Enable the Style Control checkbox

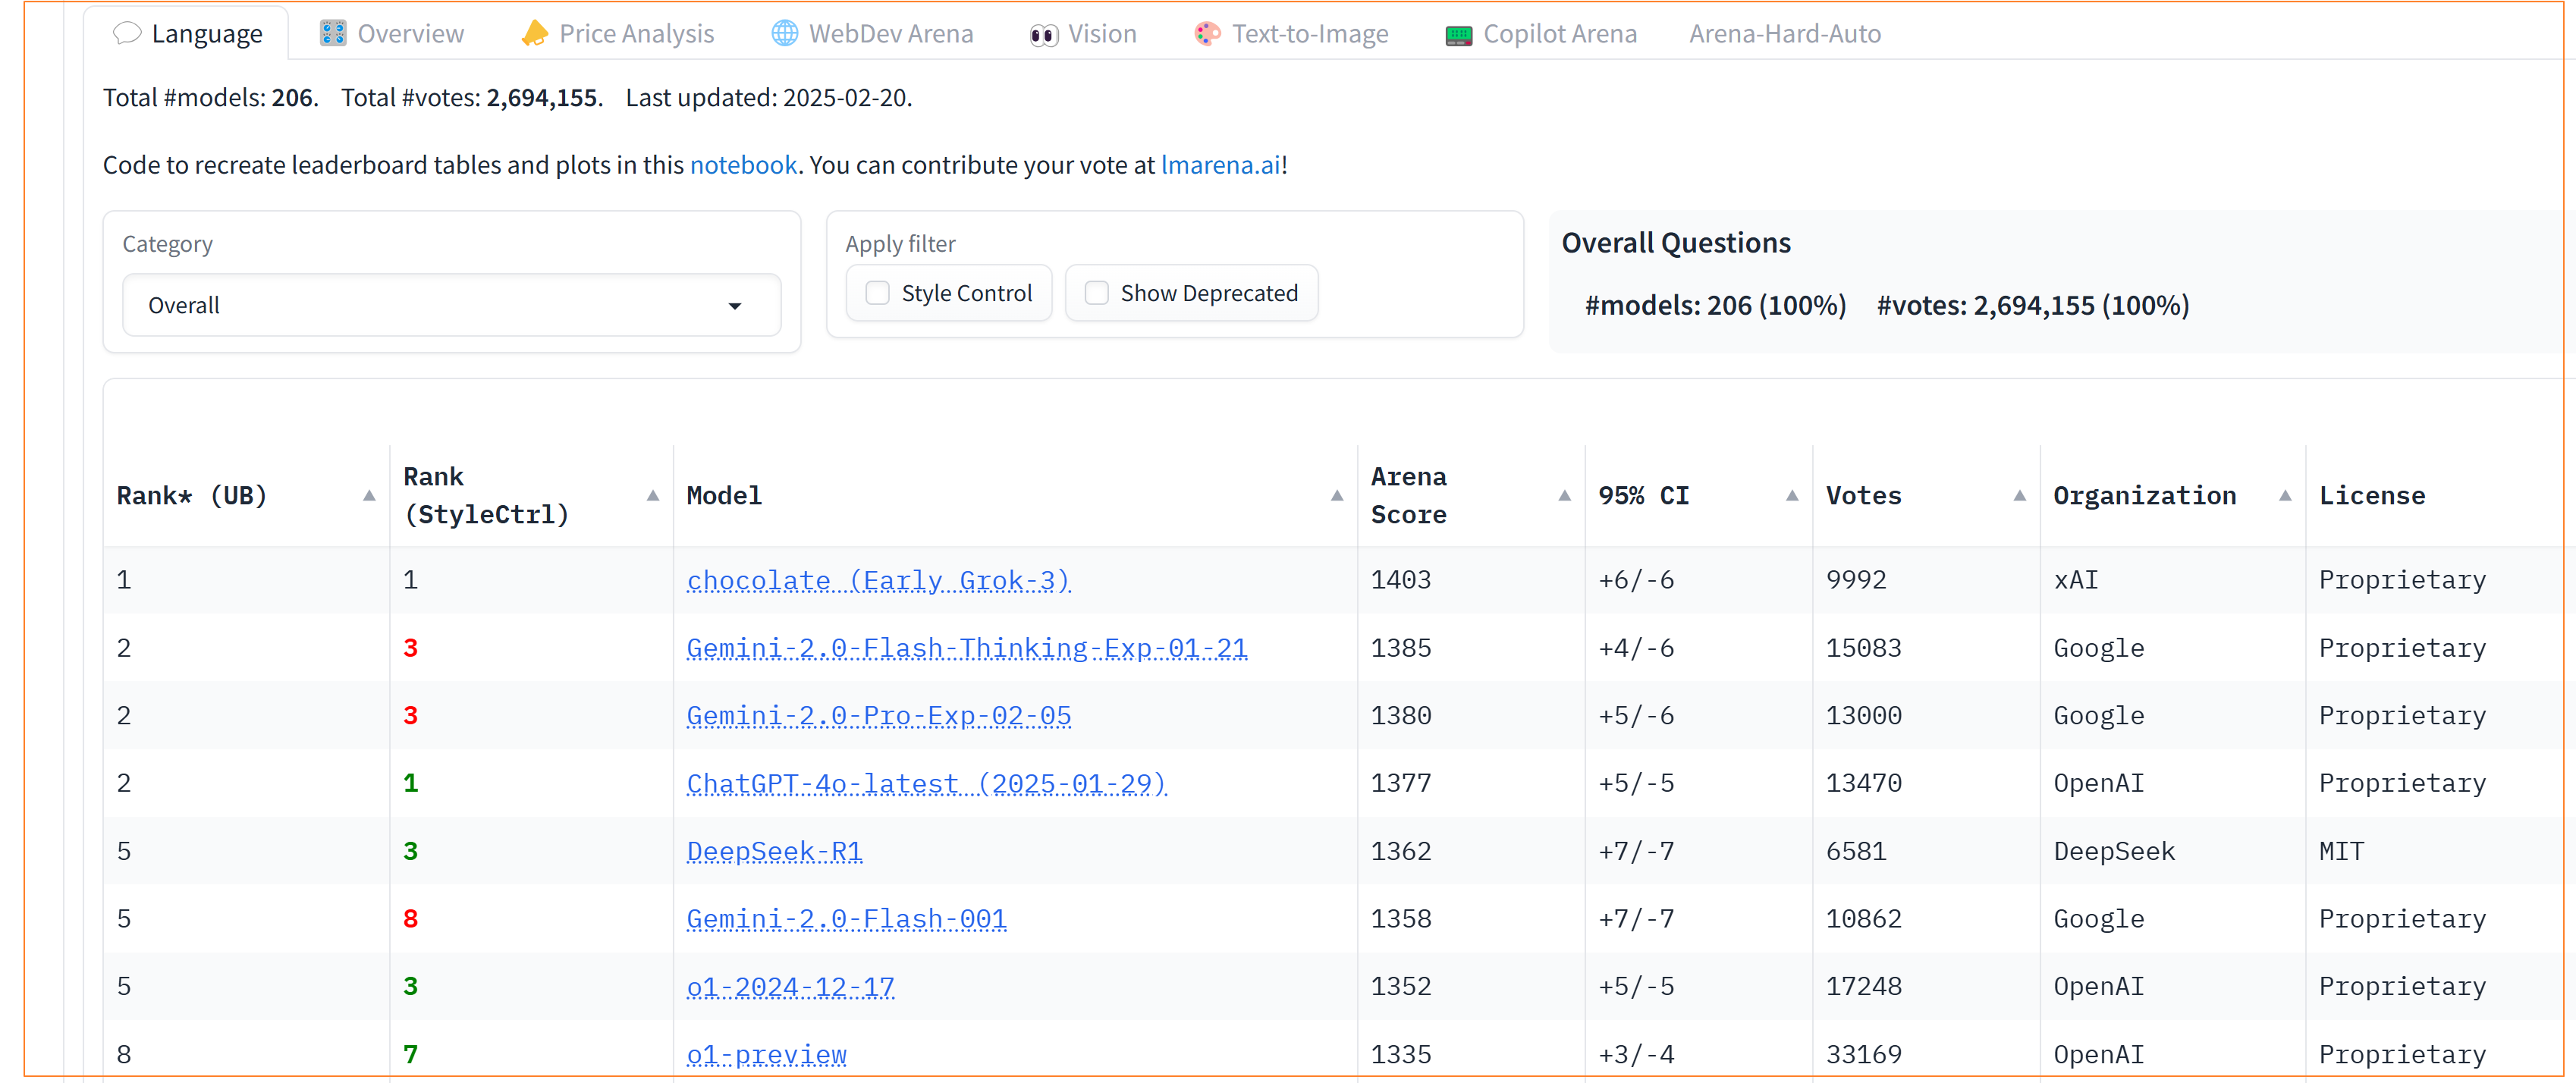pyautogui.click(x=877, y=293)
